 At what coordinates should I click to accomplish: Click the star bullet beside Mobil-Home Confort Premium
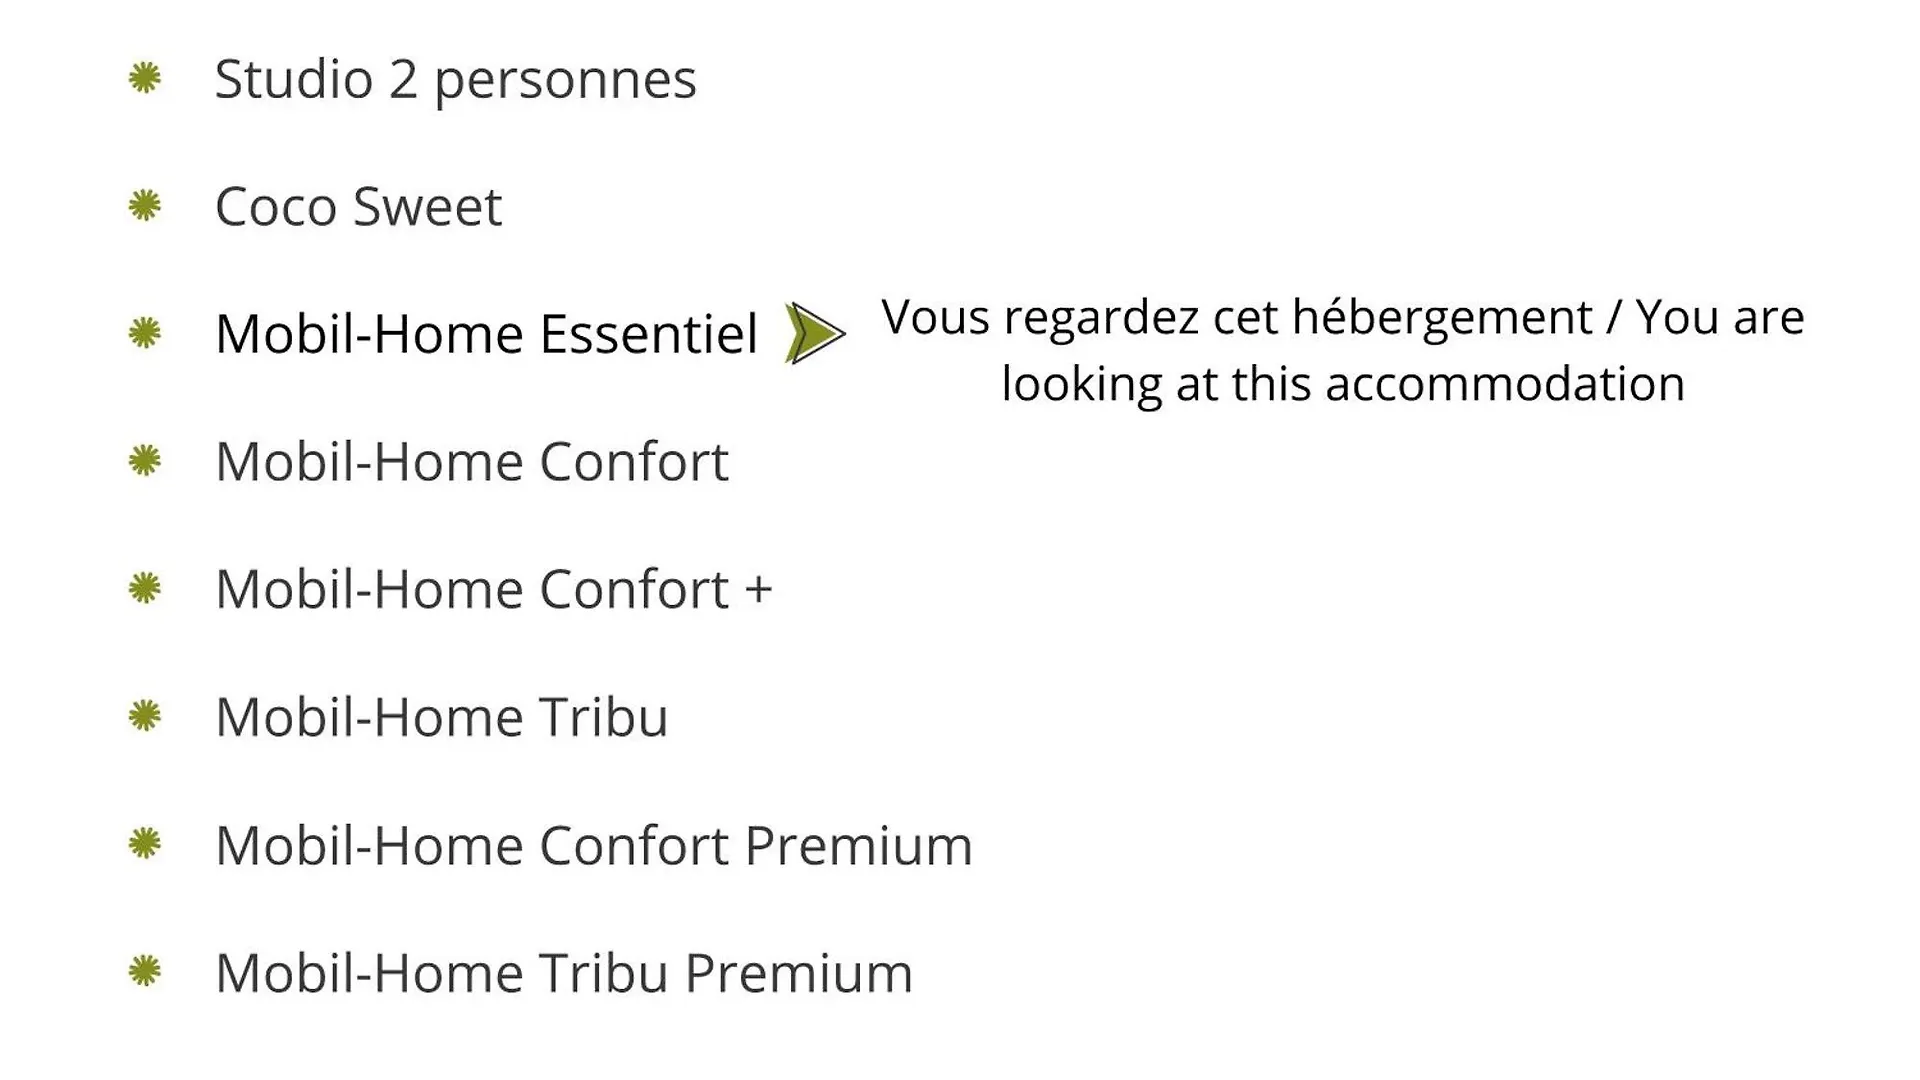pos(145,844)
